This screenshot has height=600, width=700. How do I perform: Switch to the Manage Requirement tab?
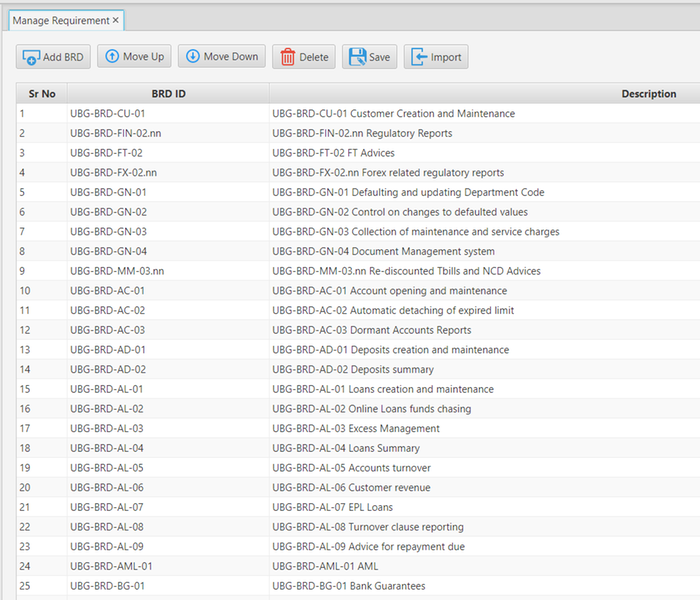pos(60,20)
